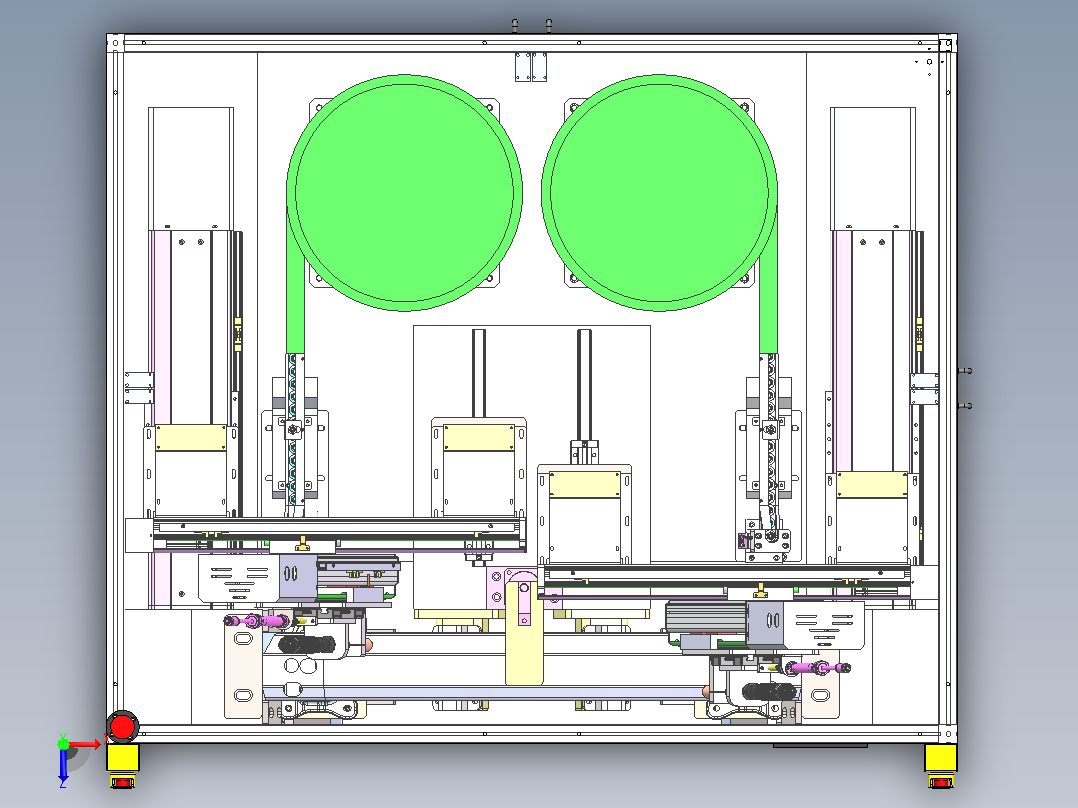Select the center-right cream colored block
Screen dimensions: 1078x808
click(x=585, y=485)
